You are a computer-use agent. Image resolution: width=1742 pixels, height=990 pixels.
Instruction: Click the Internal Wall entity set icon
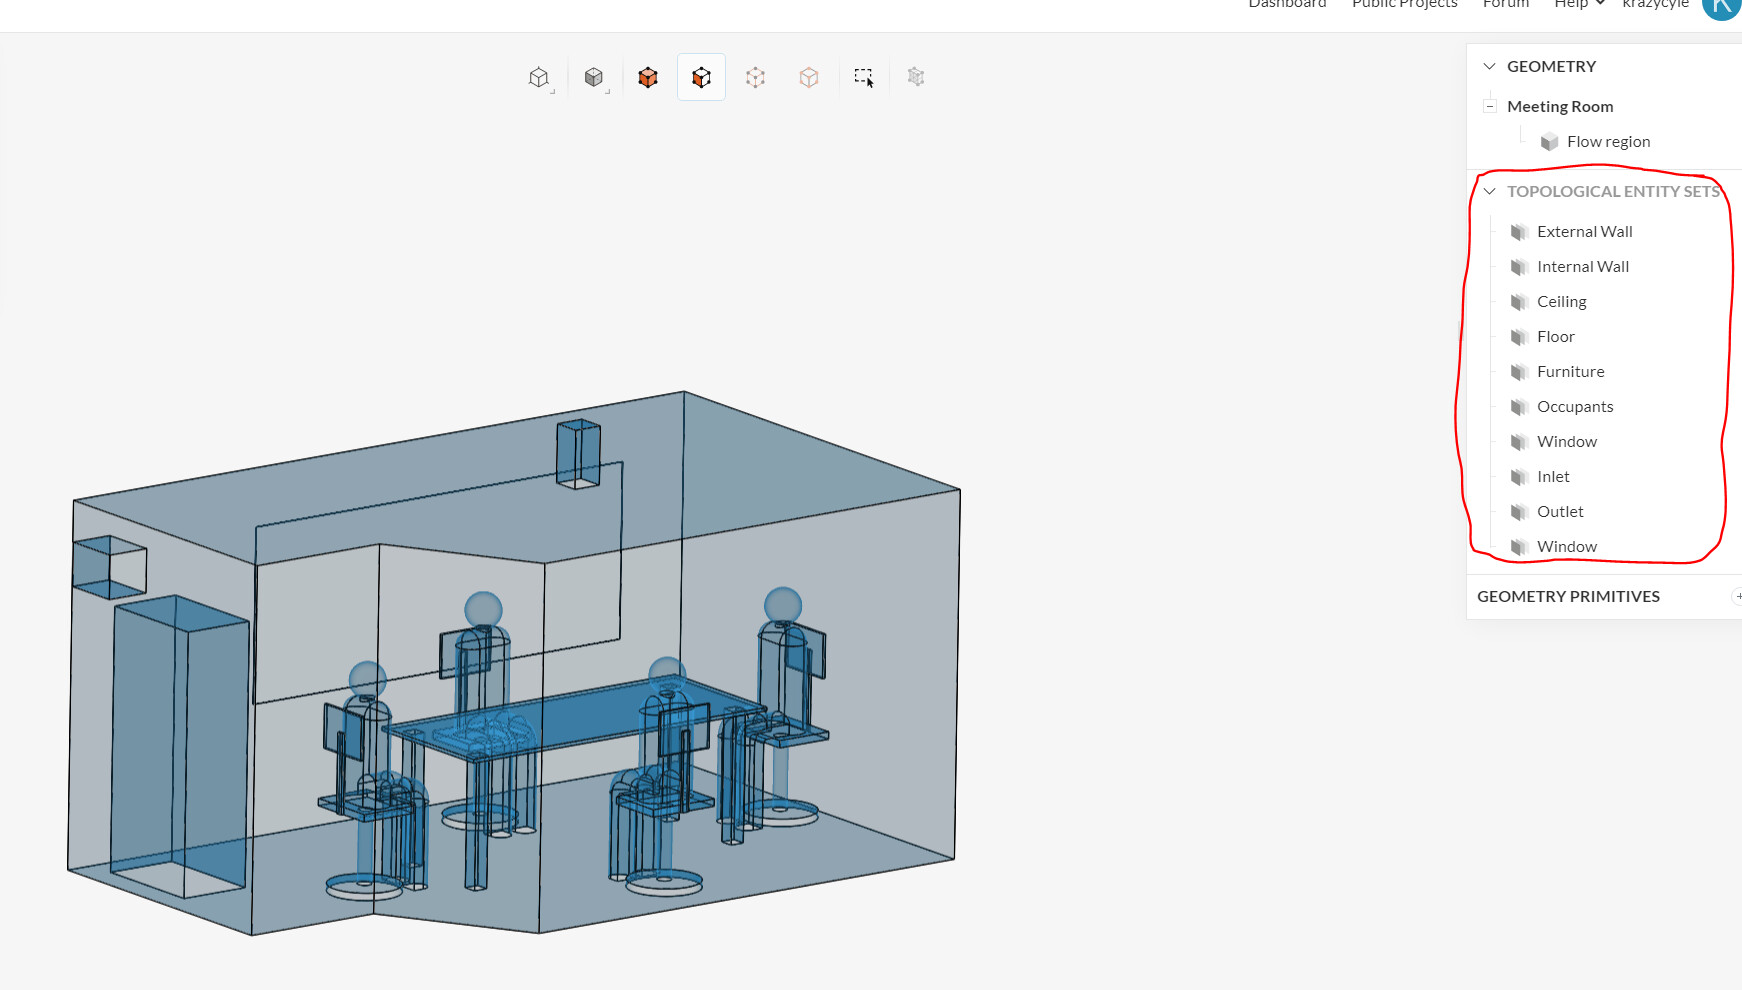click(1520, 267)
